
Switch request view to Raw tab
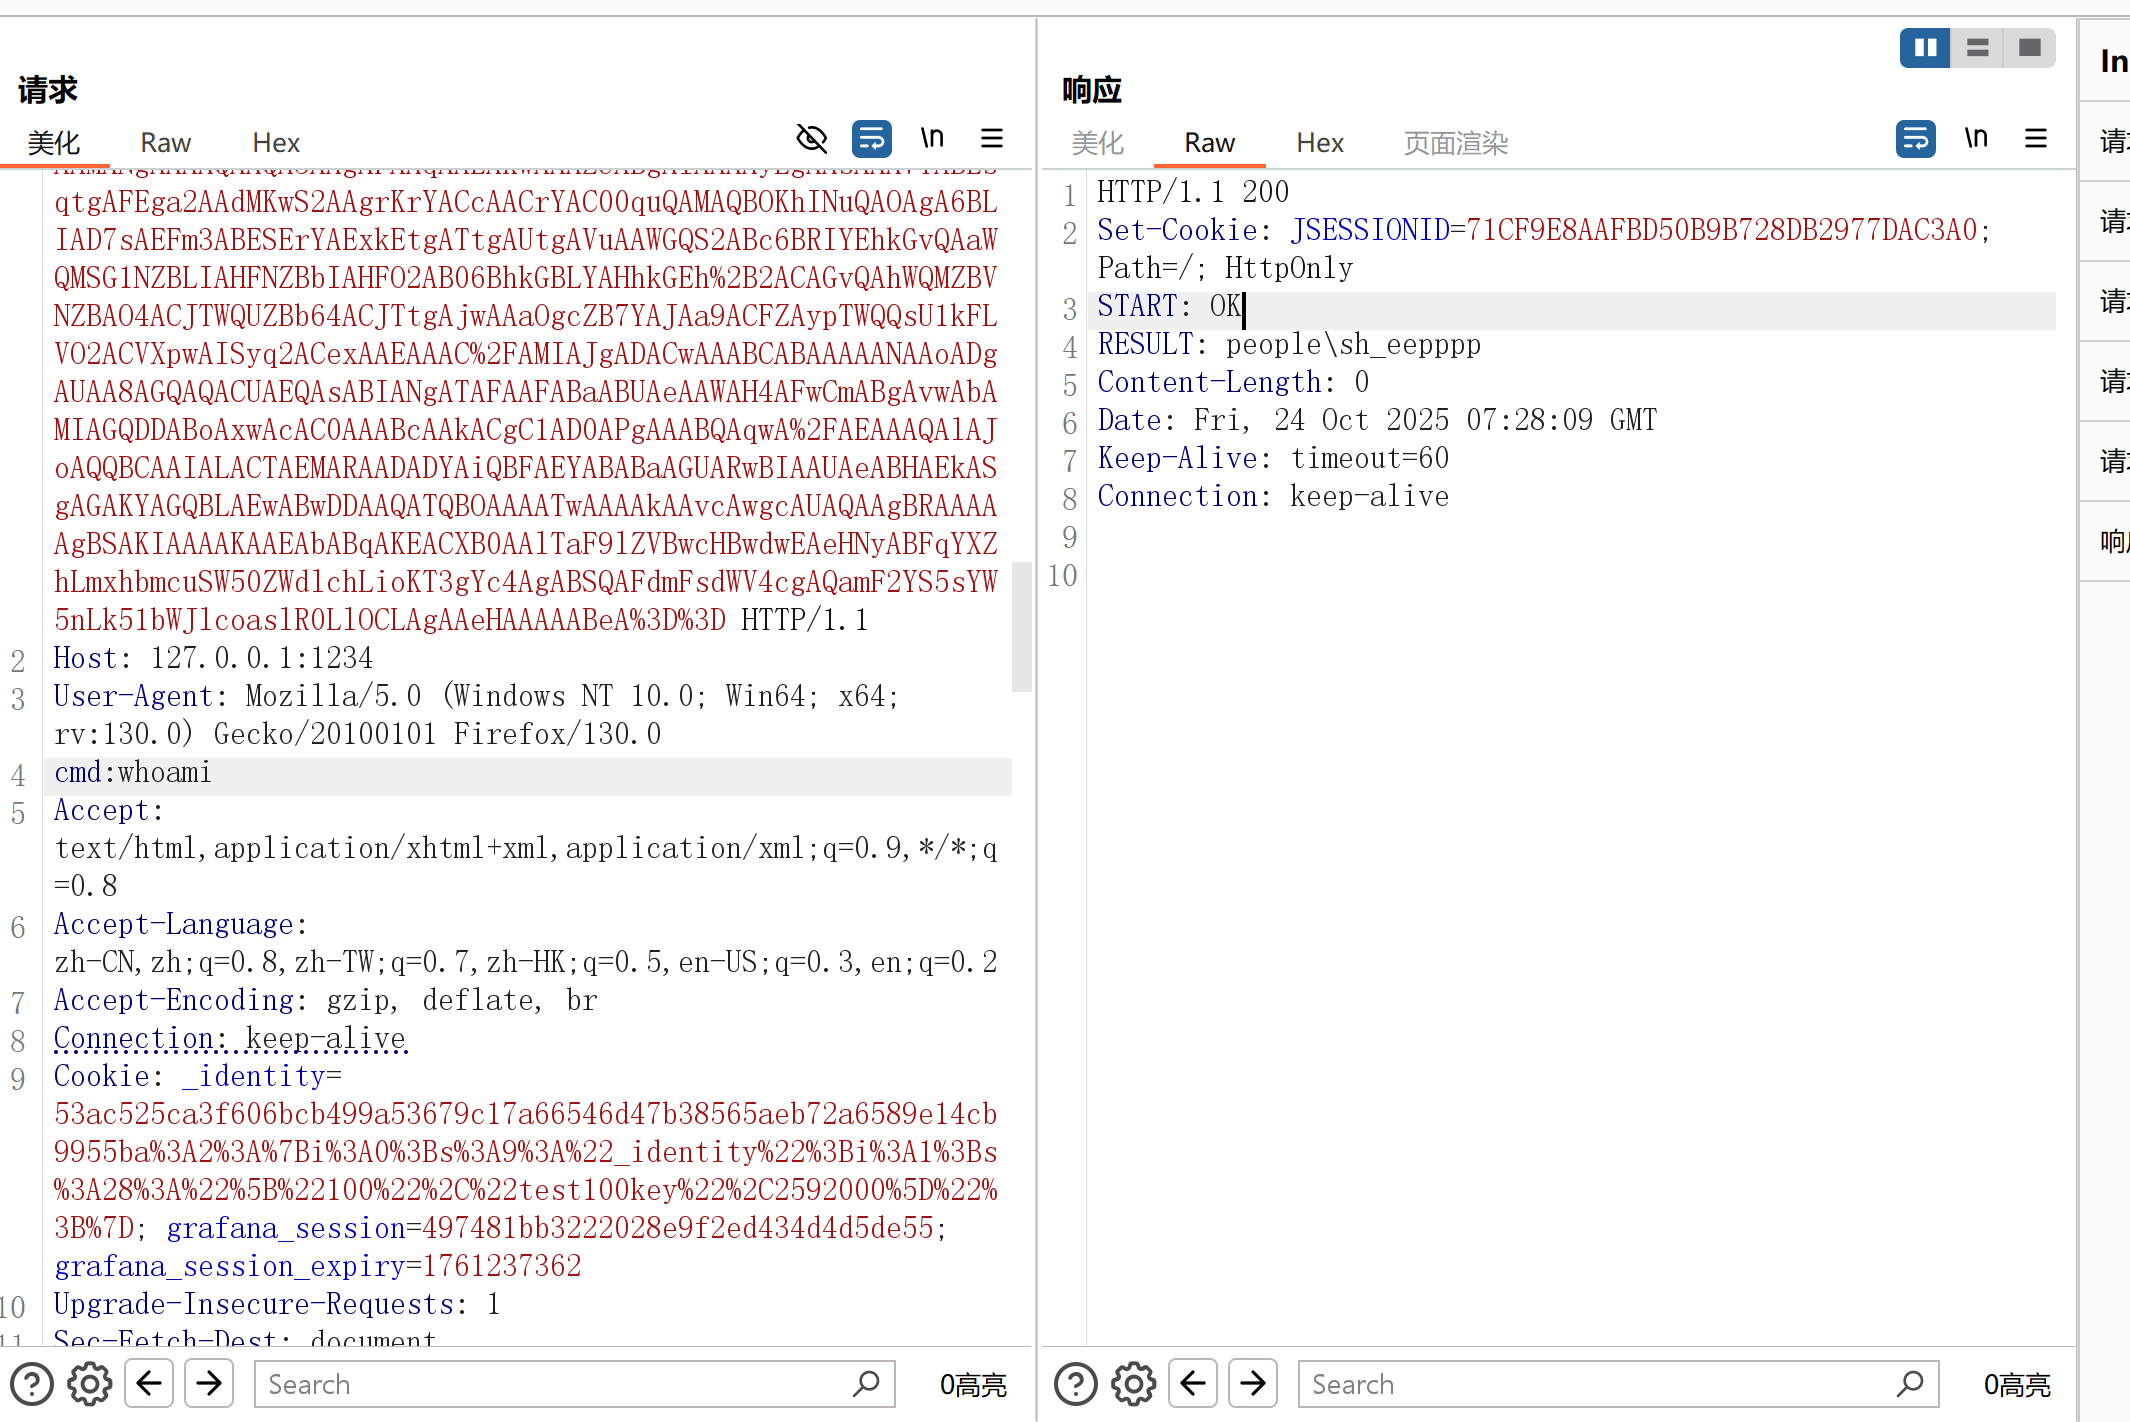coord(165,143)
